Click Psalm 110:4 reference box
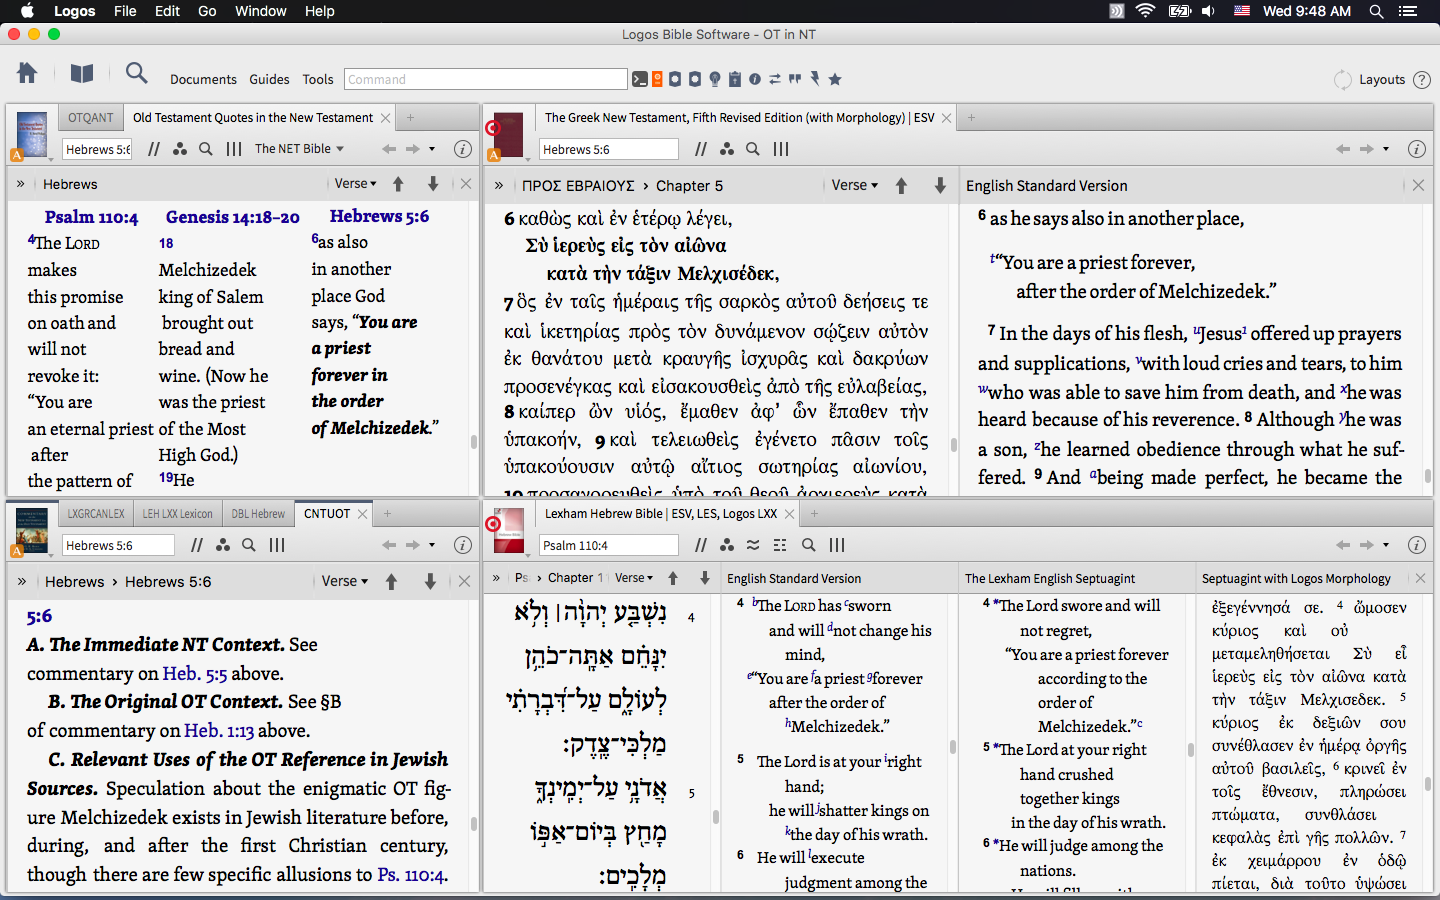This screenshot has width=1440, height=900. [608, 545]
